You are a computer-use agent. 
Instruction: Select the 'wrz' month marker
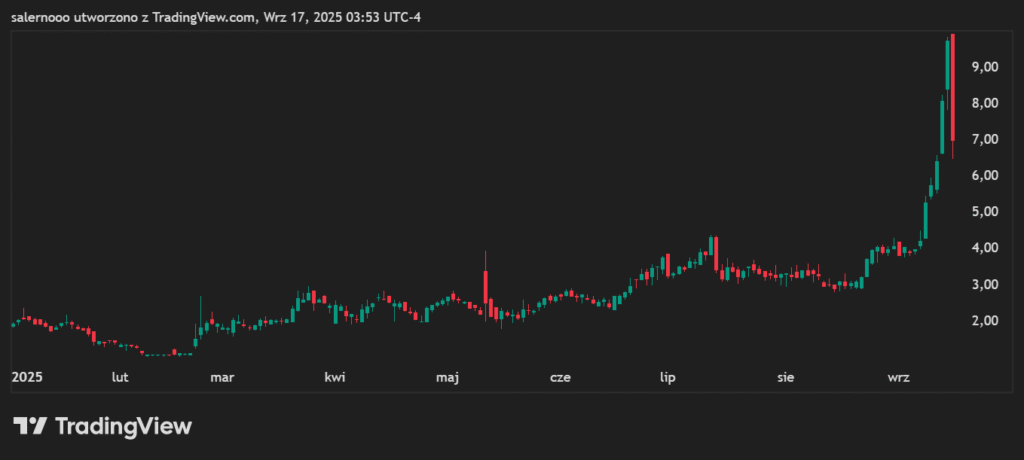click(x=898, y=378)
